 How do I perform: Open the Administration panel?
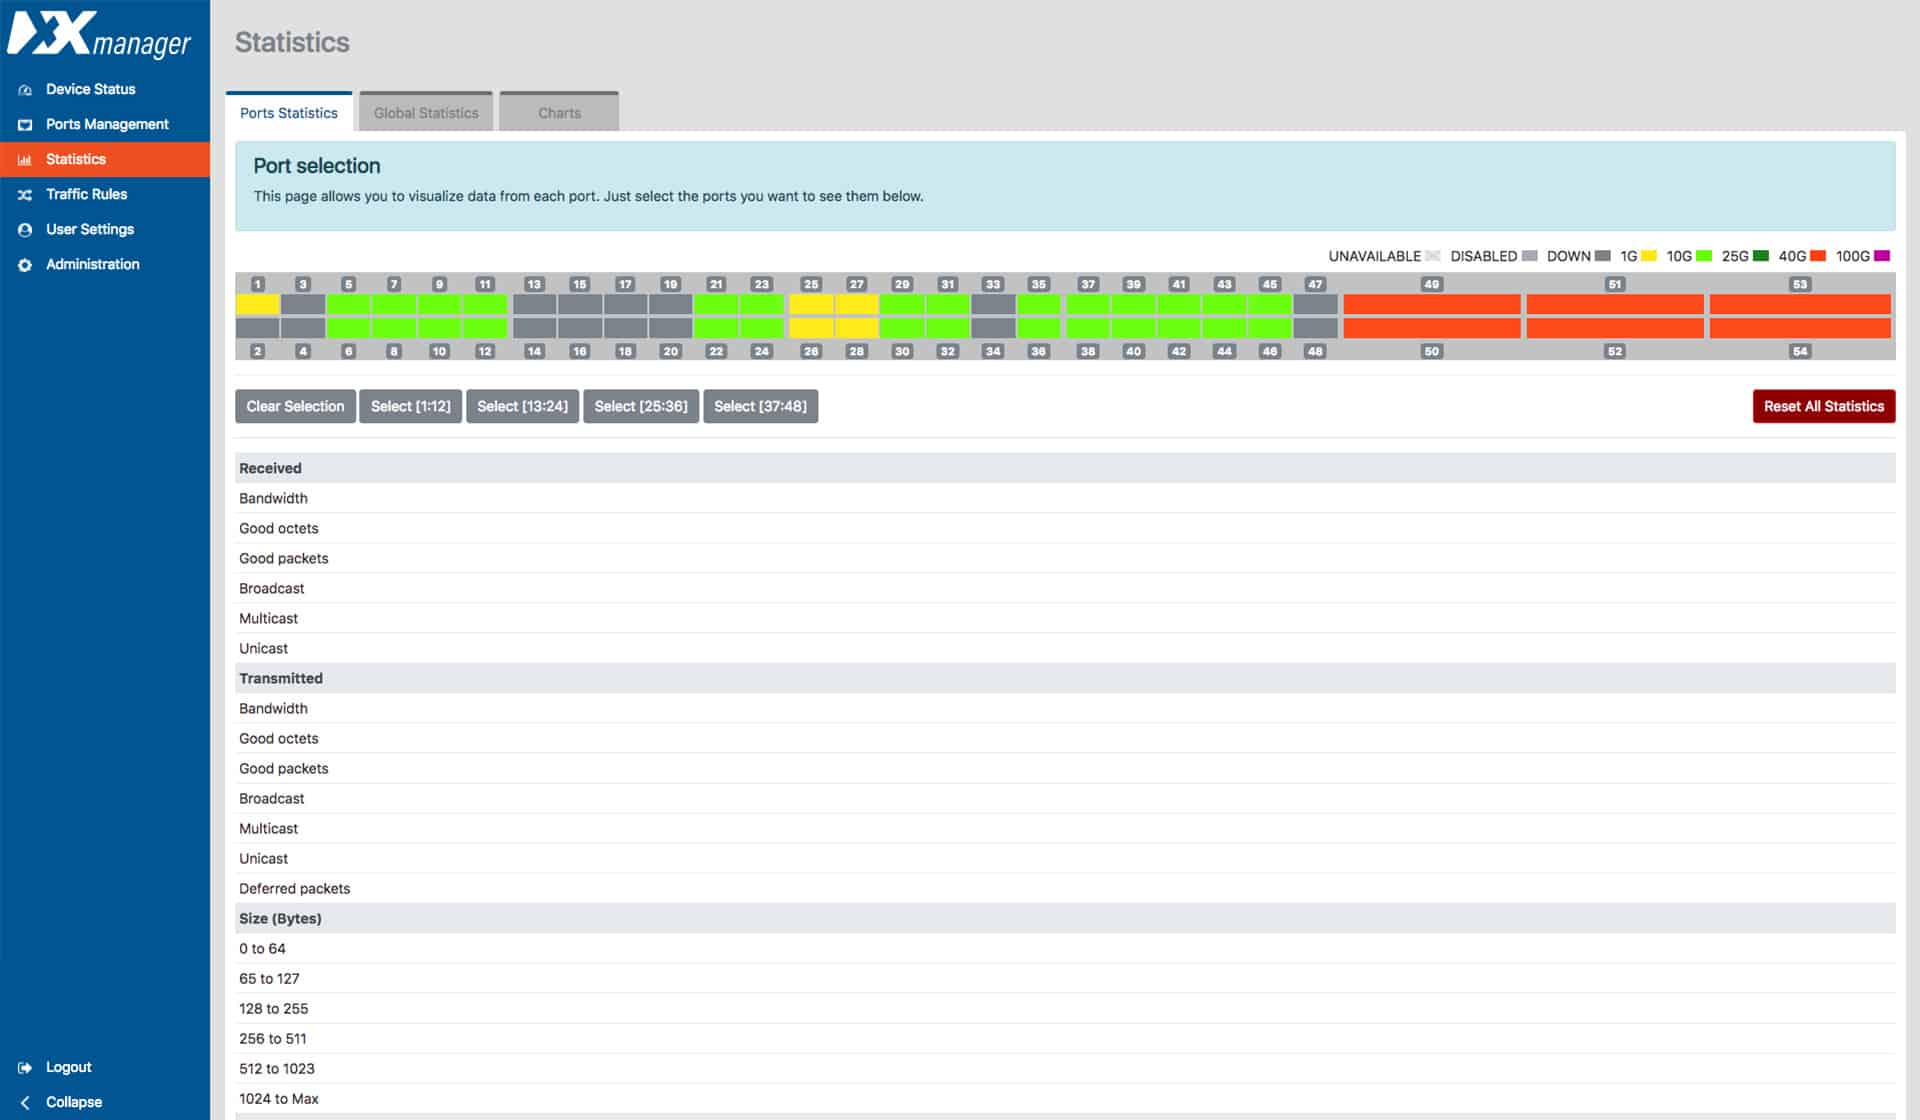click(x=93, y=264)
